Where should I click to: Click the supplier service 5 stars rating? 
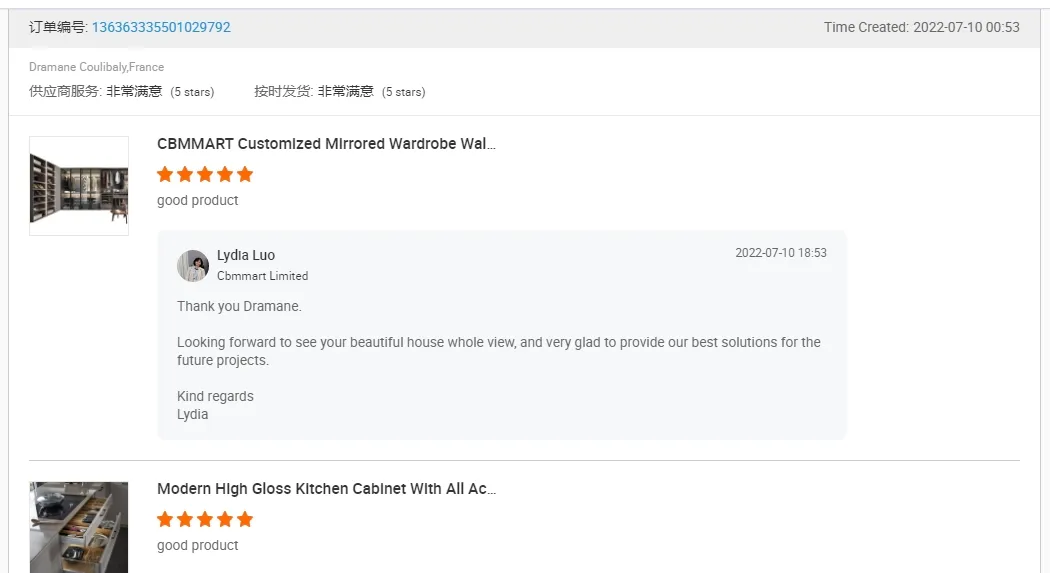[x=192, y=92]
